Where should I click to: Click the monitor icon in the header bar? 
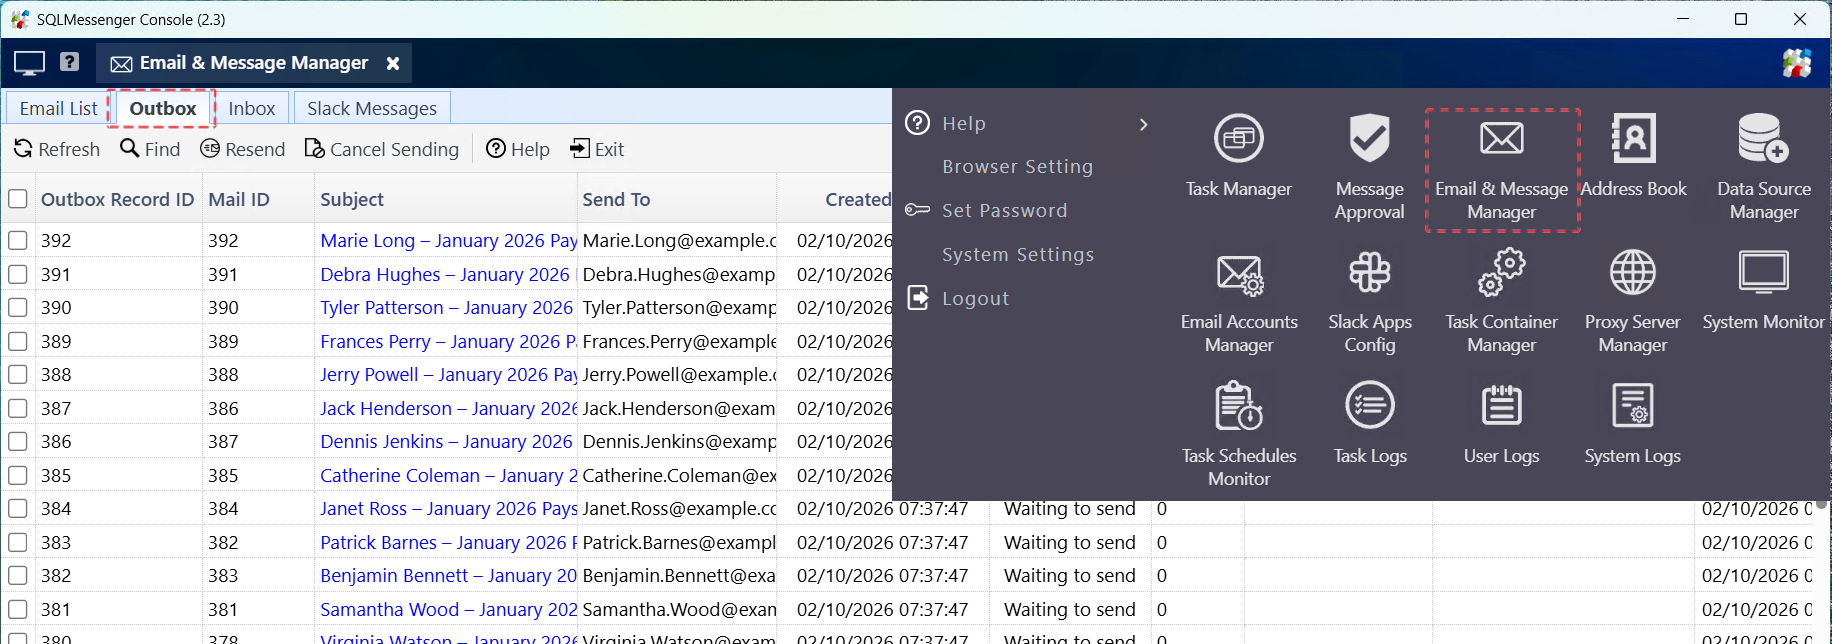29,63
